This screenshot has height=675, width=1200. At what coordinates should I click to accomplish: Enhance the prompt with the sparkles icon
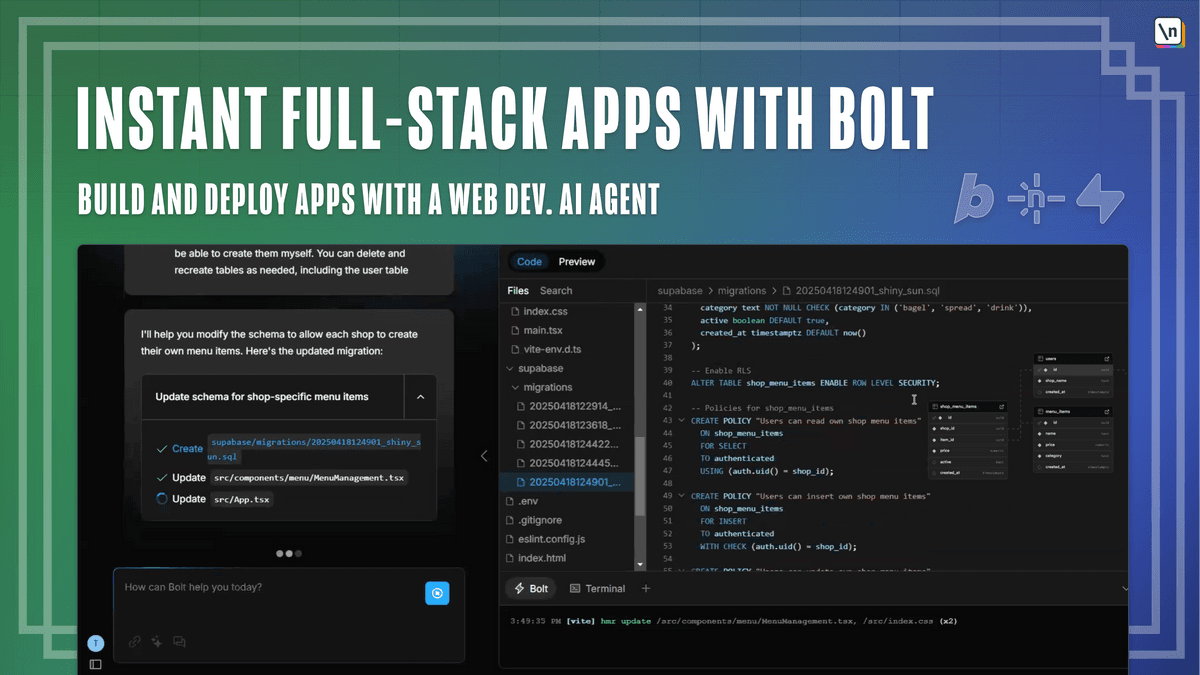point(157,641)
